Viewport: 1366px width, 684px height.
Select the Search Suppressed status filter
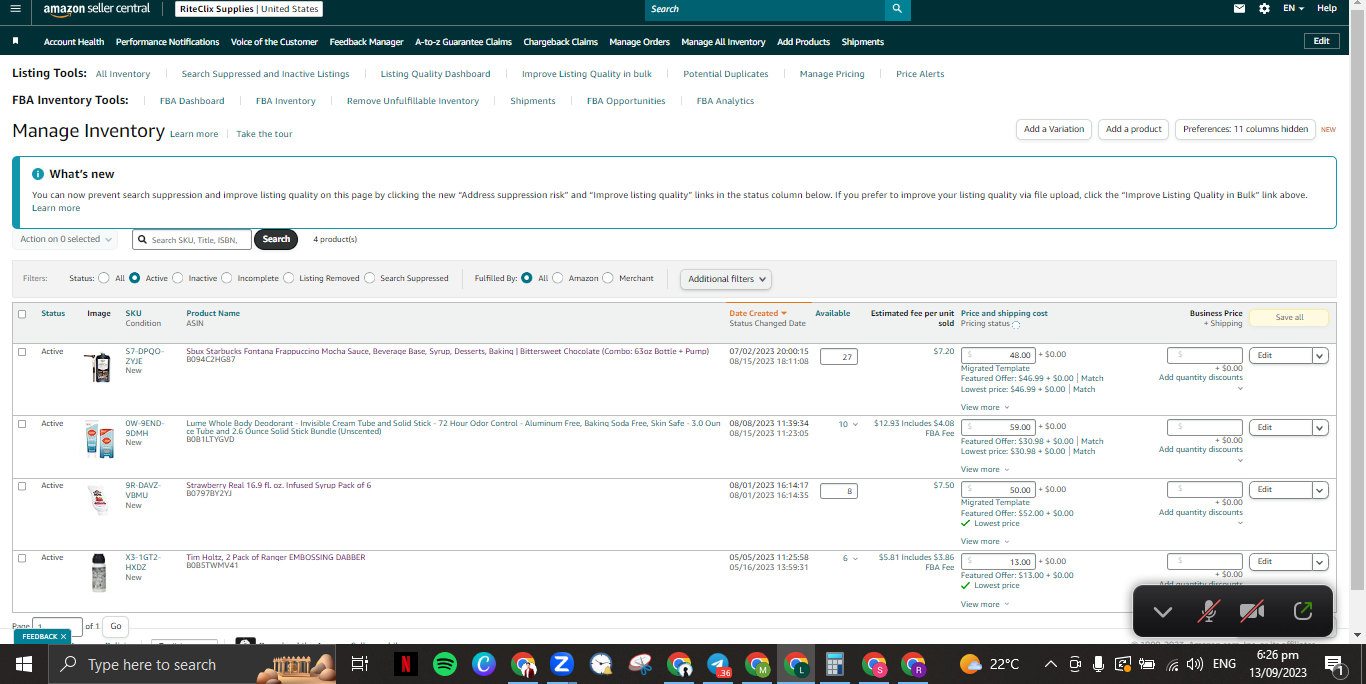pos(370,278)
